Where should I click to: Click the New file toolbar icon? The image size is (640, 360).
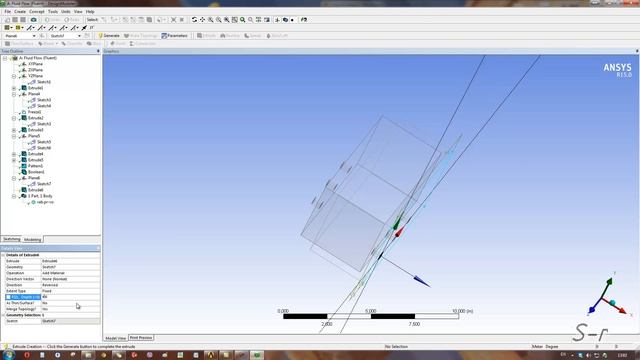[7, 20]
